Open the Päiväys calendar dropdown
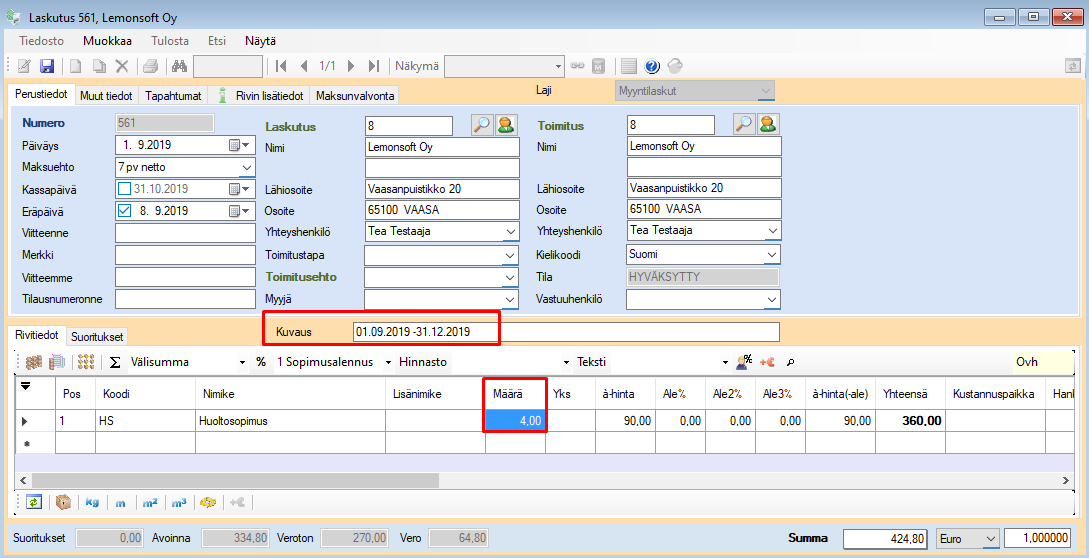 240,145
